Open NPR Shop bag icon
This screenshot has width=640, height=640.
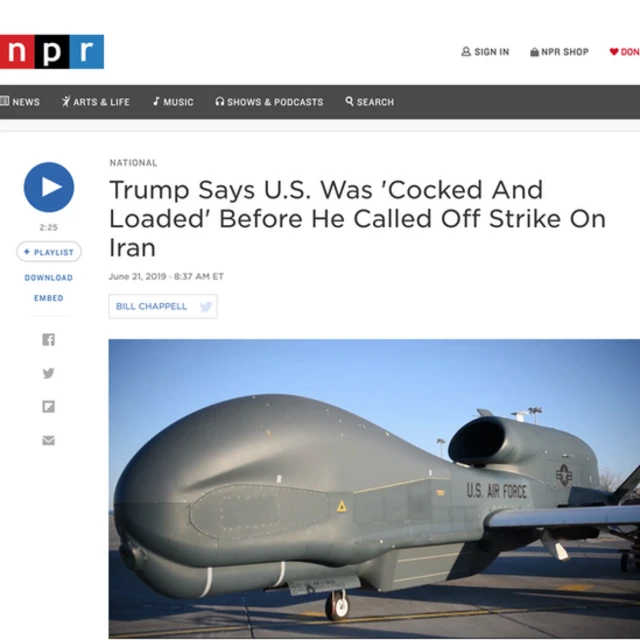[534, 52]
